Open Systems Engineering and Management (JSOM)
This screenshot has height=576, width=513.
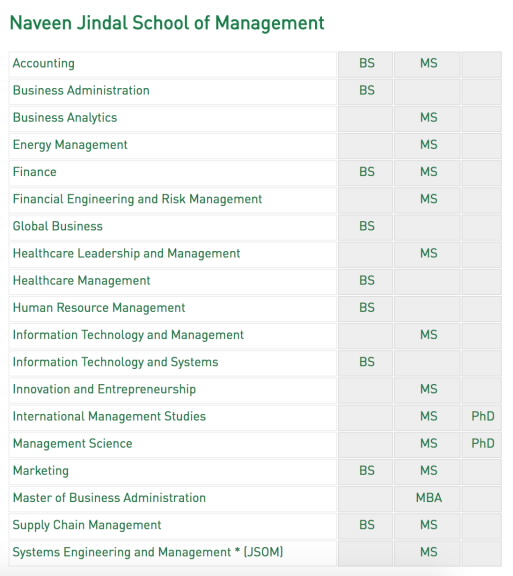[148, 552]
